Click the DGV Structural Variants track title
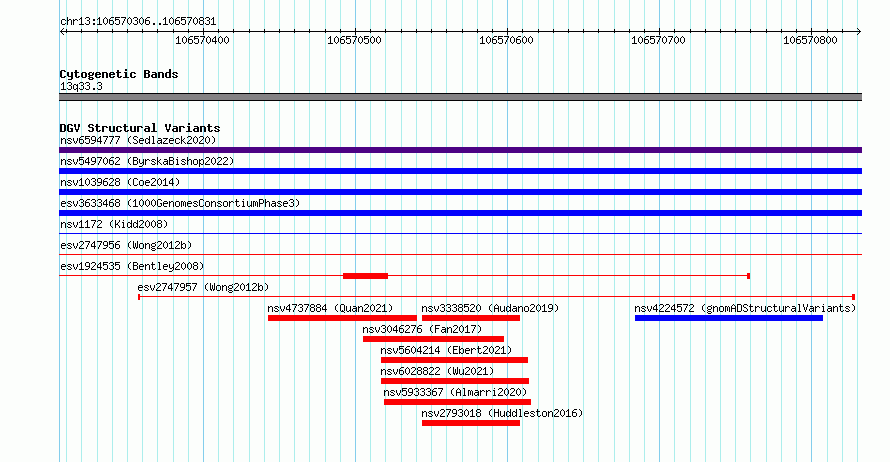 coord(140,128)
